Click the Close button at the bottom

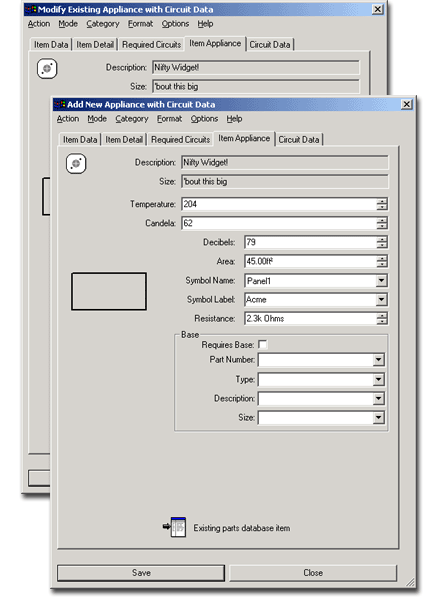click(x=313, y=573)
